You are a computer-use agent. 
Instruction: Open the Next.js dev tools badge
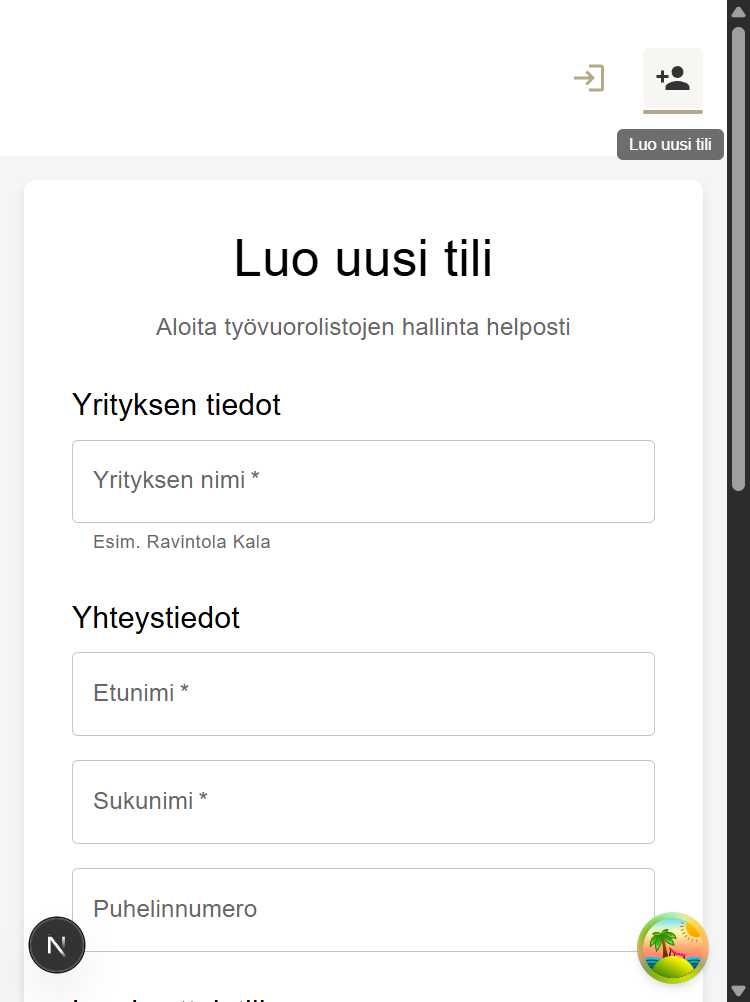click(57, 945)
